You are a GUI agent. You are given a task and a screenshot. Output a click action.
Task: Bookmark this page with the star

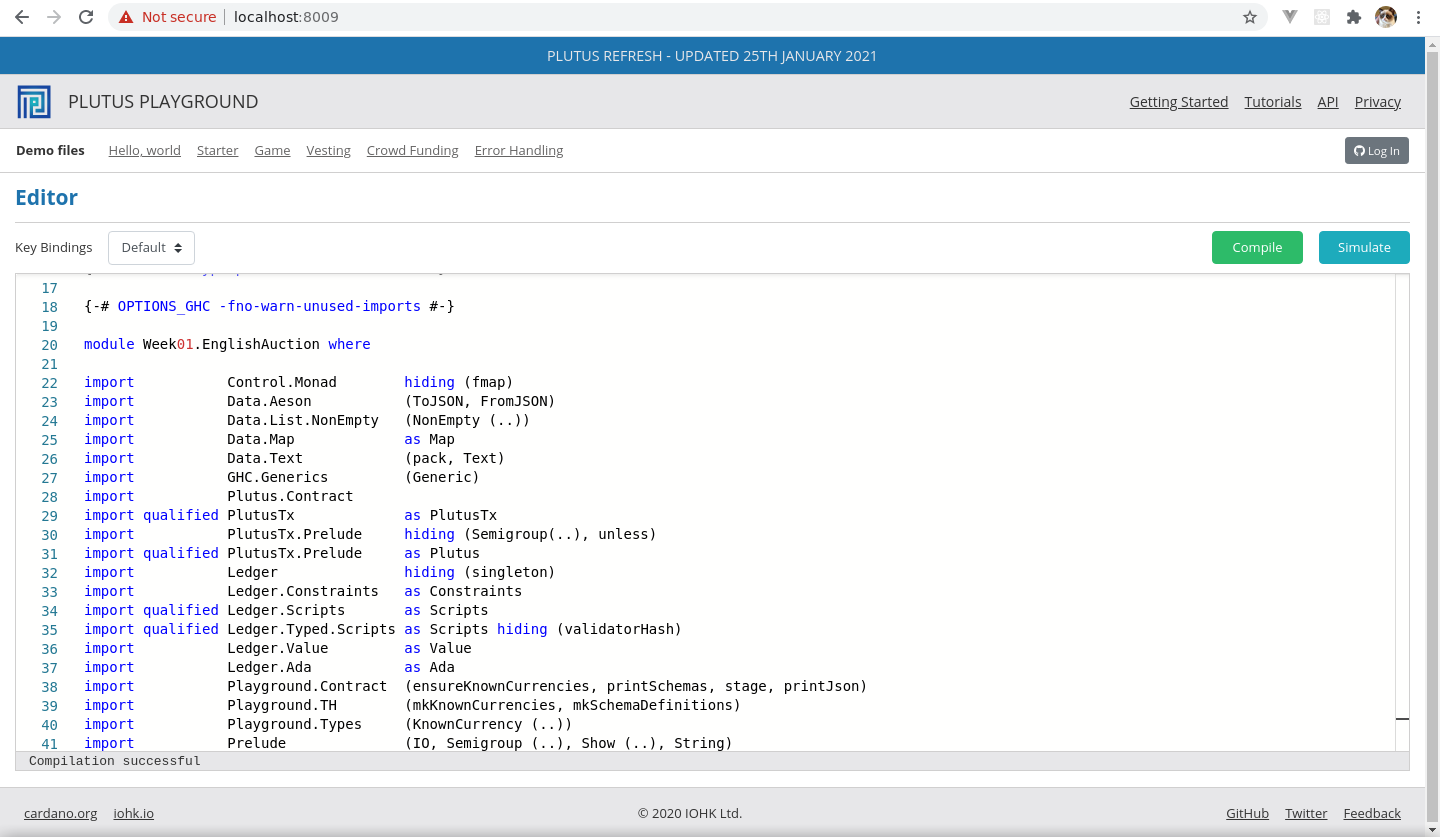[x=1249, y=17]
